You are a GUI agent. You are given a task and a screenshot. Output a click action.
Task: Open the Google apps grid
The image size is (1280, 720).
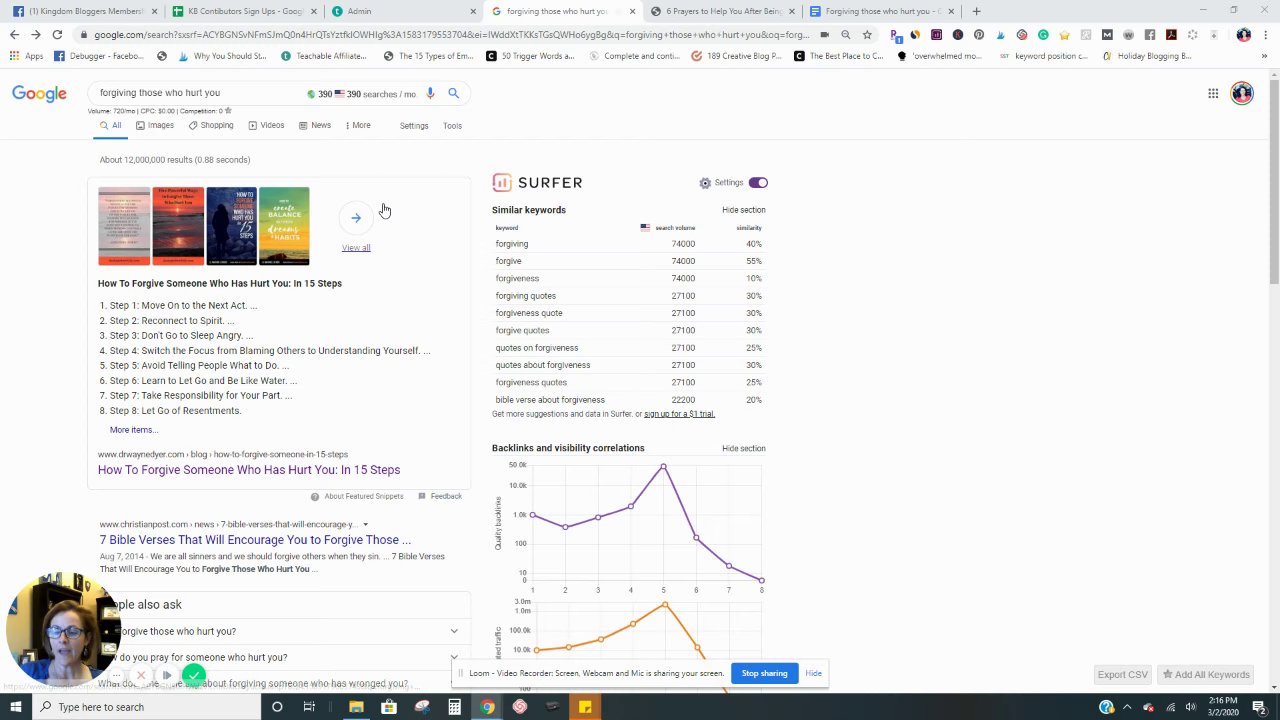[x=1213, y=94]
